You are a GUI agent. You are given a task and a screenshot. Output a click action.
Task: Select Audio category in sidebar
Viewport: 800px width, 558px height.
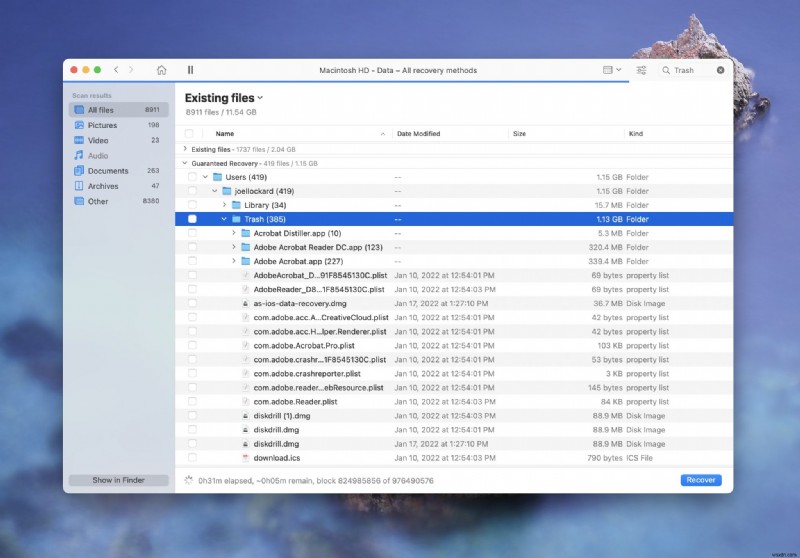coord(118,156)
